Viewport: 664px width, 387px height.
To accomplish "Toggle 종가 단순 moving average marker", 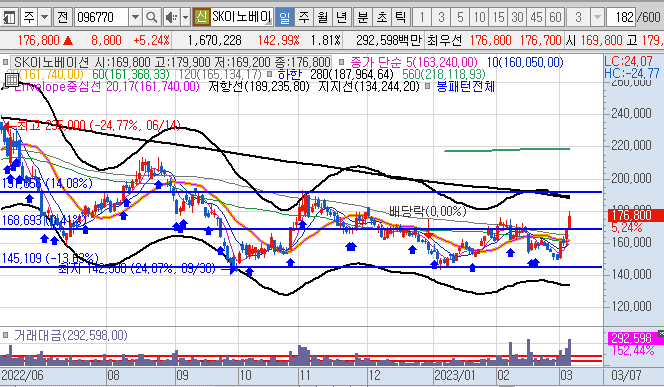I will pyautogui.click(x=341, y=63).
